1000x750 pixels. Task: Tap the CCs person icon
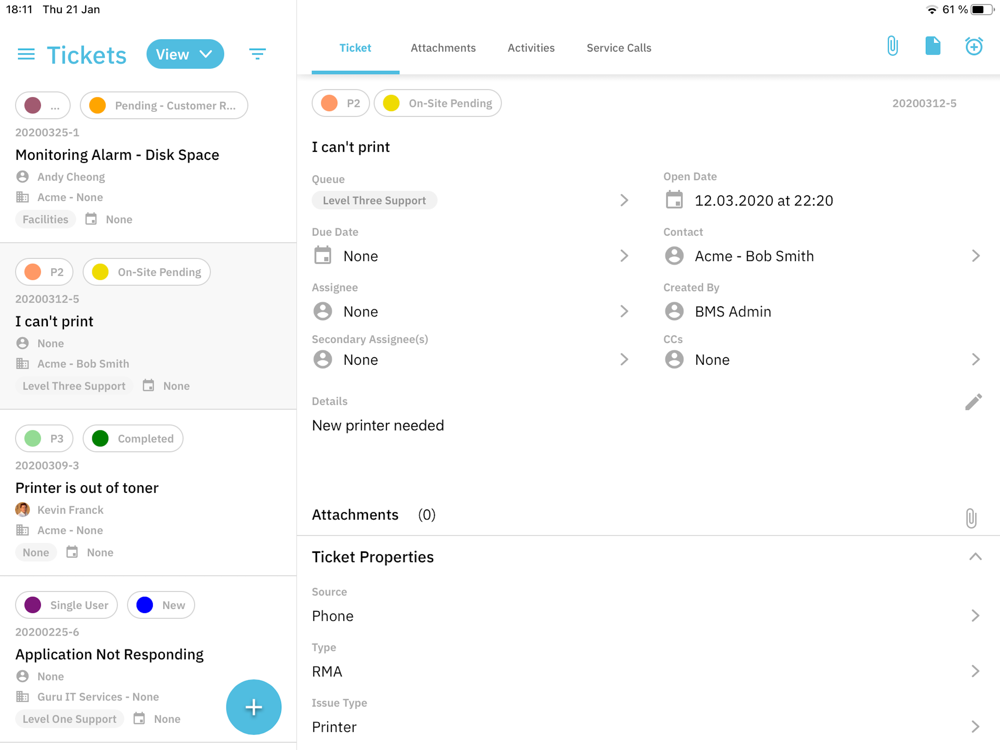coord(674,360)
